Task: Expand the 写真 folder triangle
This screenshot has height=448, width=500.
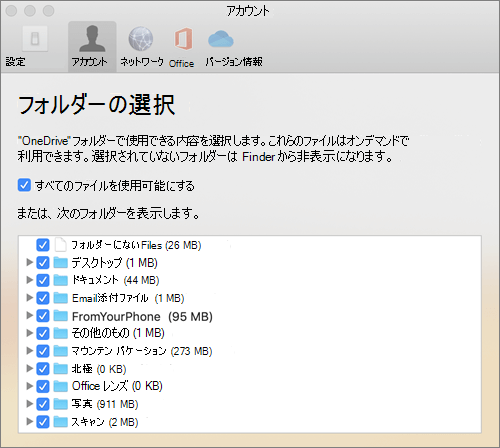Action: pos(30,404)
